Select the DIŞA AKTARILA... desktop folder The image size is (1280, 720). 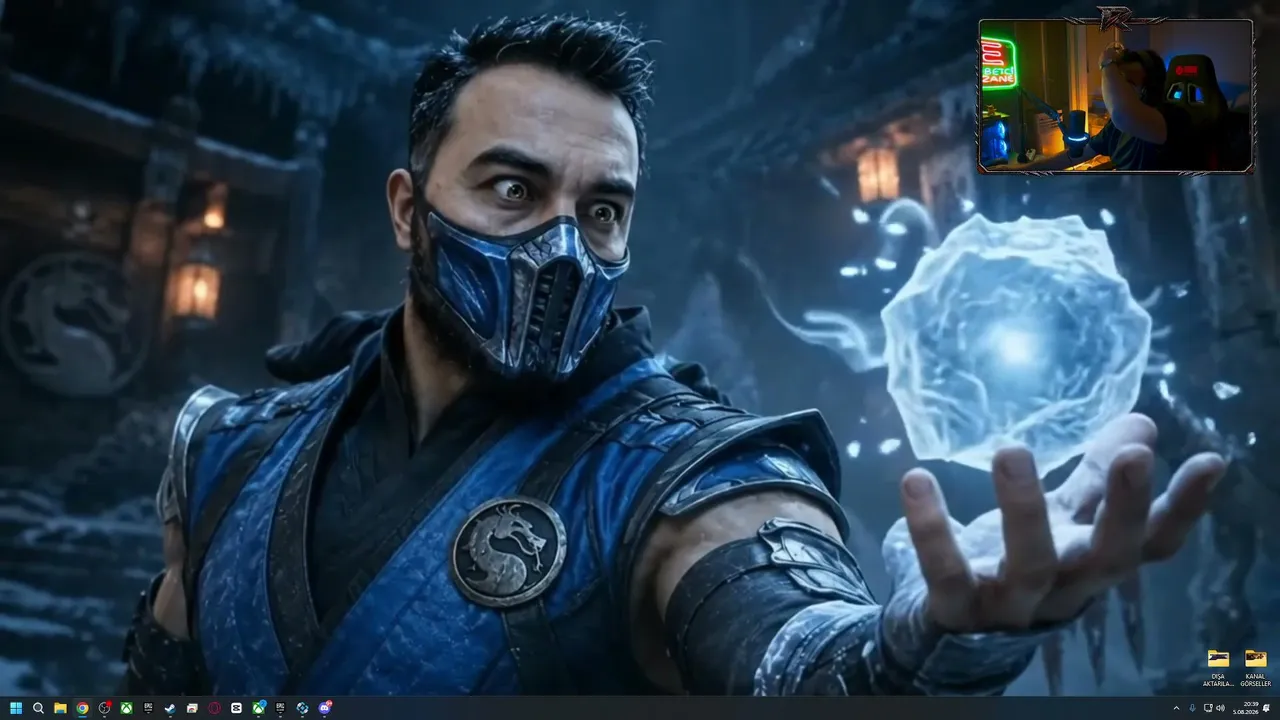click(x=1218, y=668)
